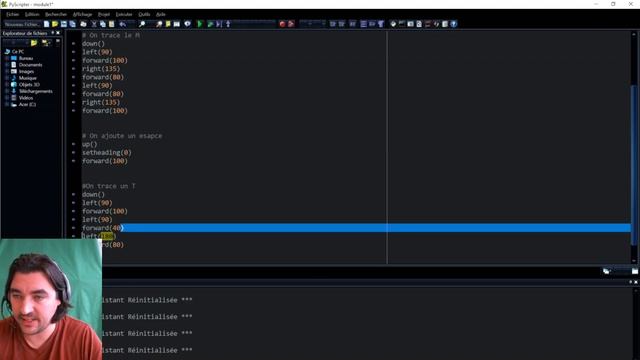Click the right(135) line under left(90)
This screenshot has width=640, height=360.
[101, 102]
